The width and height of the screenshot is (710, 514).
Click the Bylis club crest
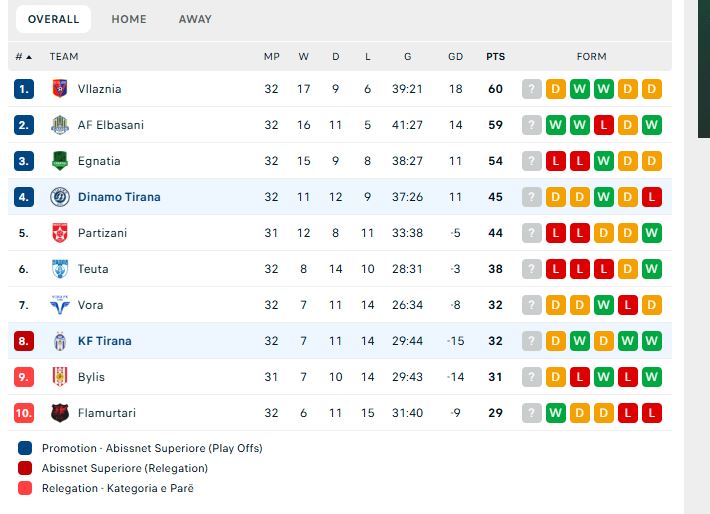[60, 377]
